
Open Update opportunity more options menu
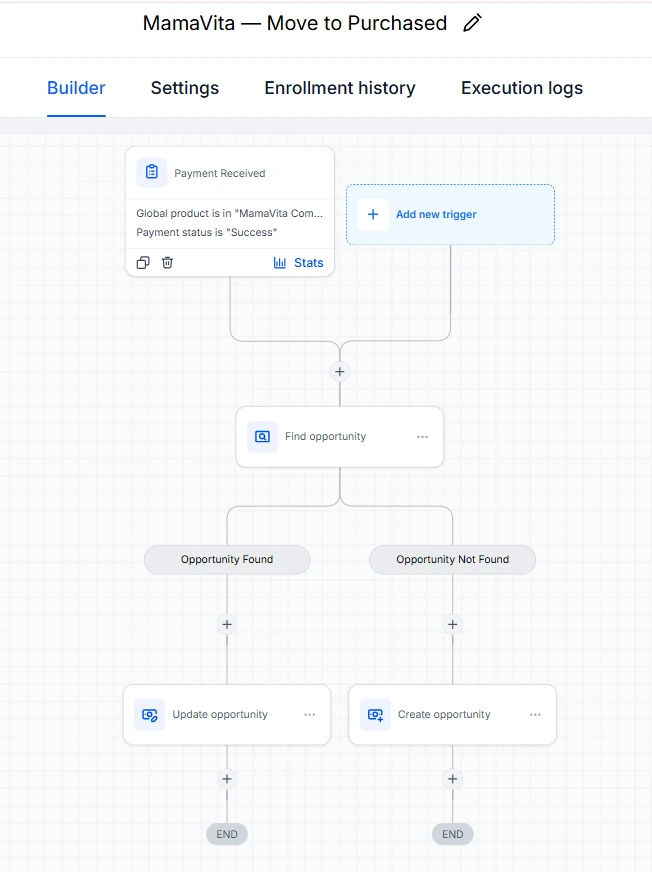coord(310,715)
